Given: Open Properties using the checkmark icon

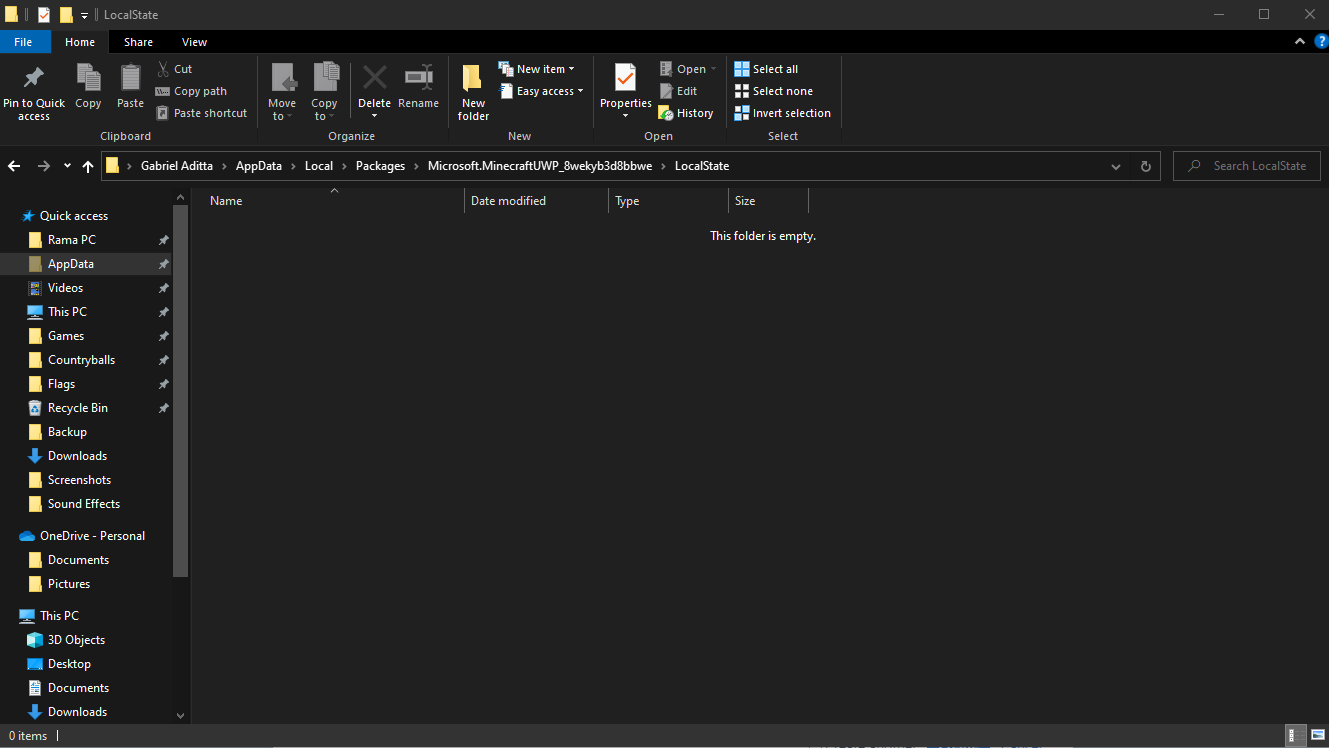Looking at the screenshot, I should [x=625, y=79].
